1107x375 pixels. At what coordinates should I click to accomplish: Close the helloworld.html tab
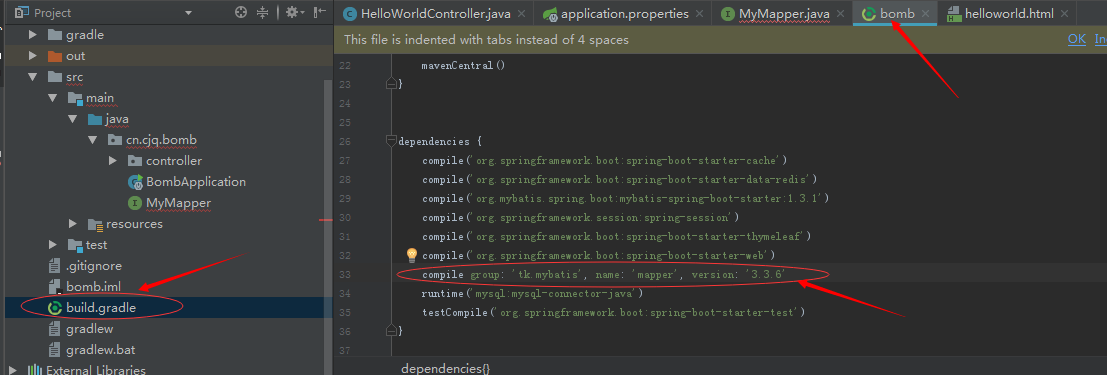1065,13
